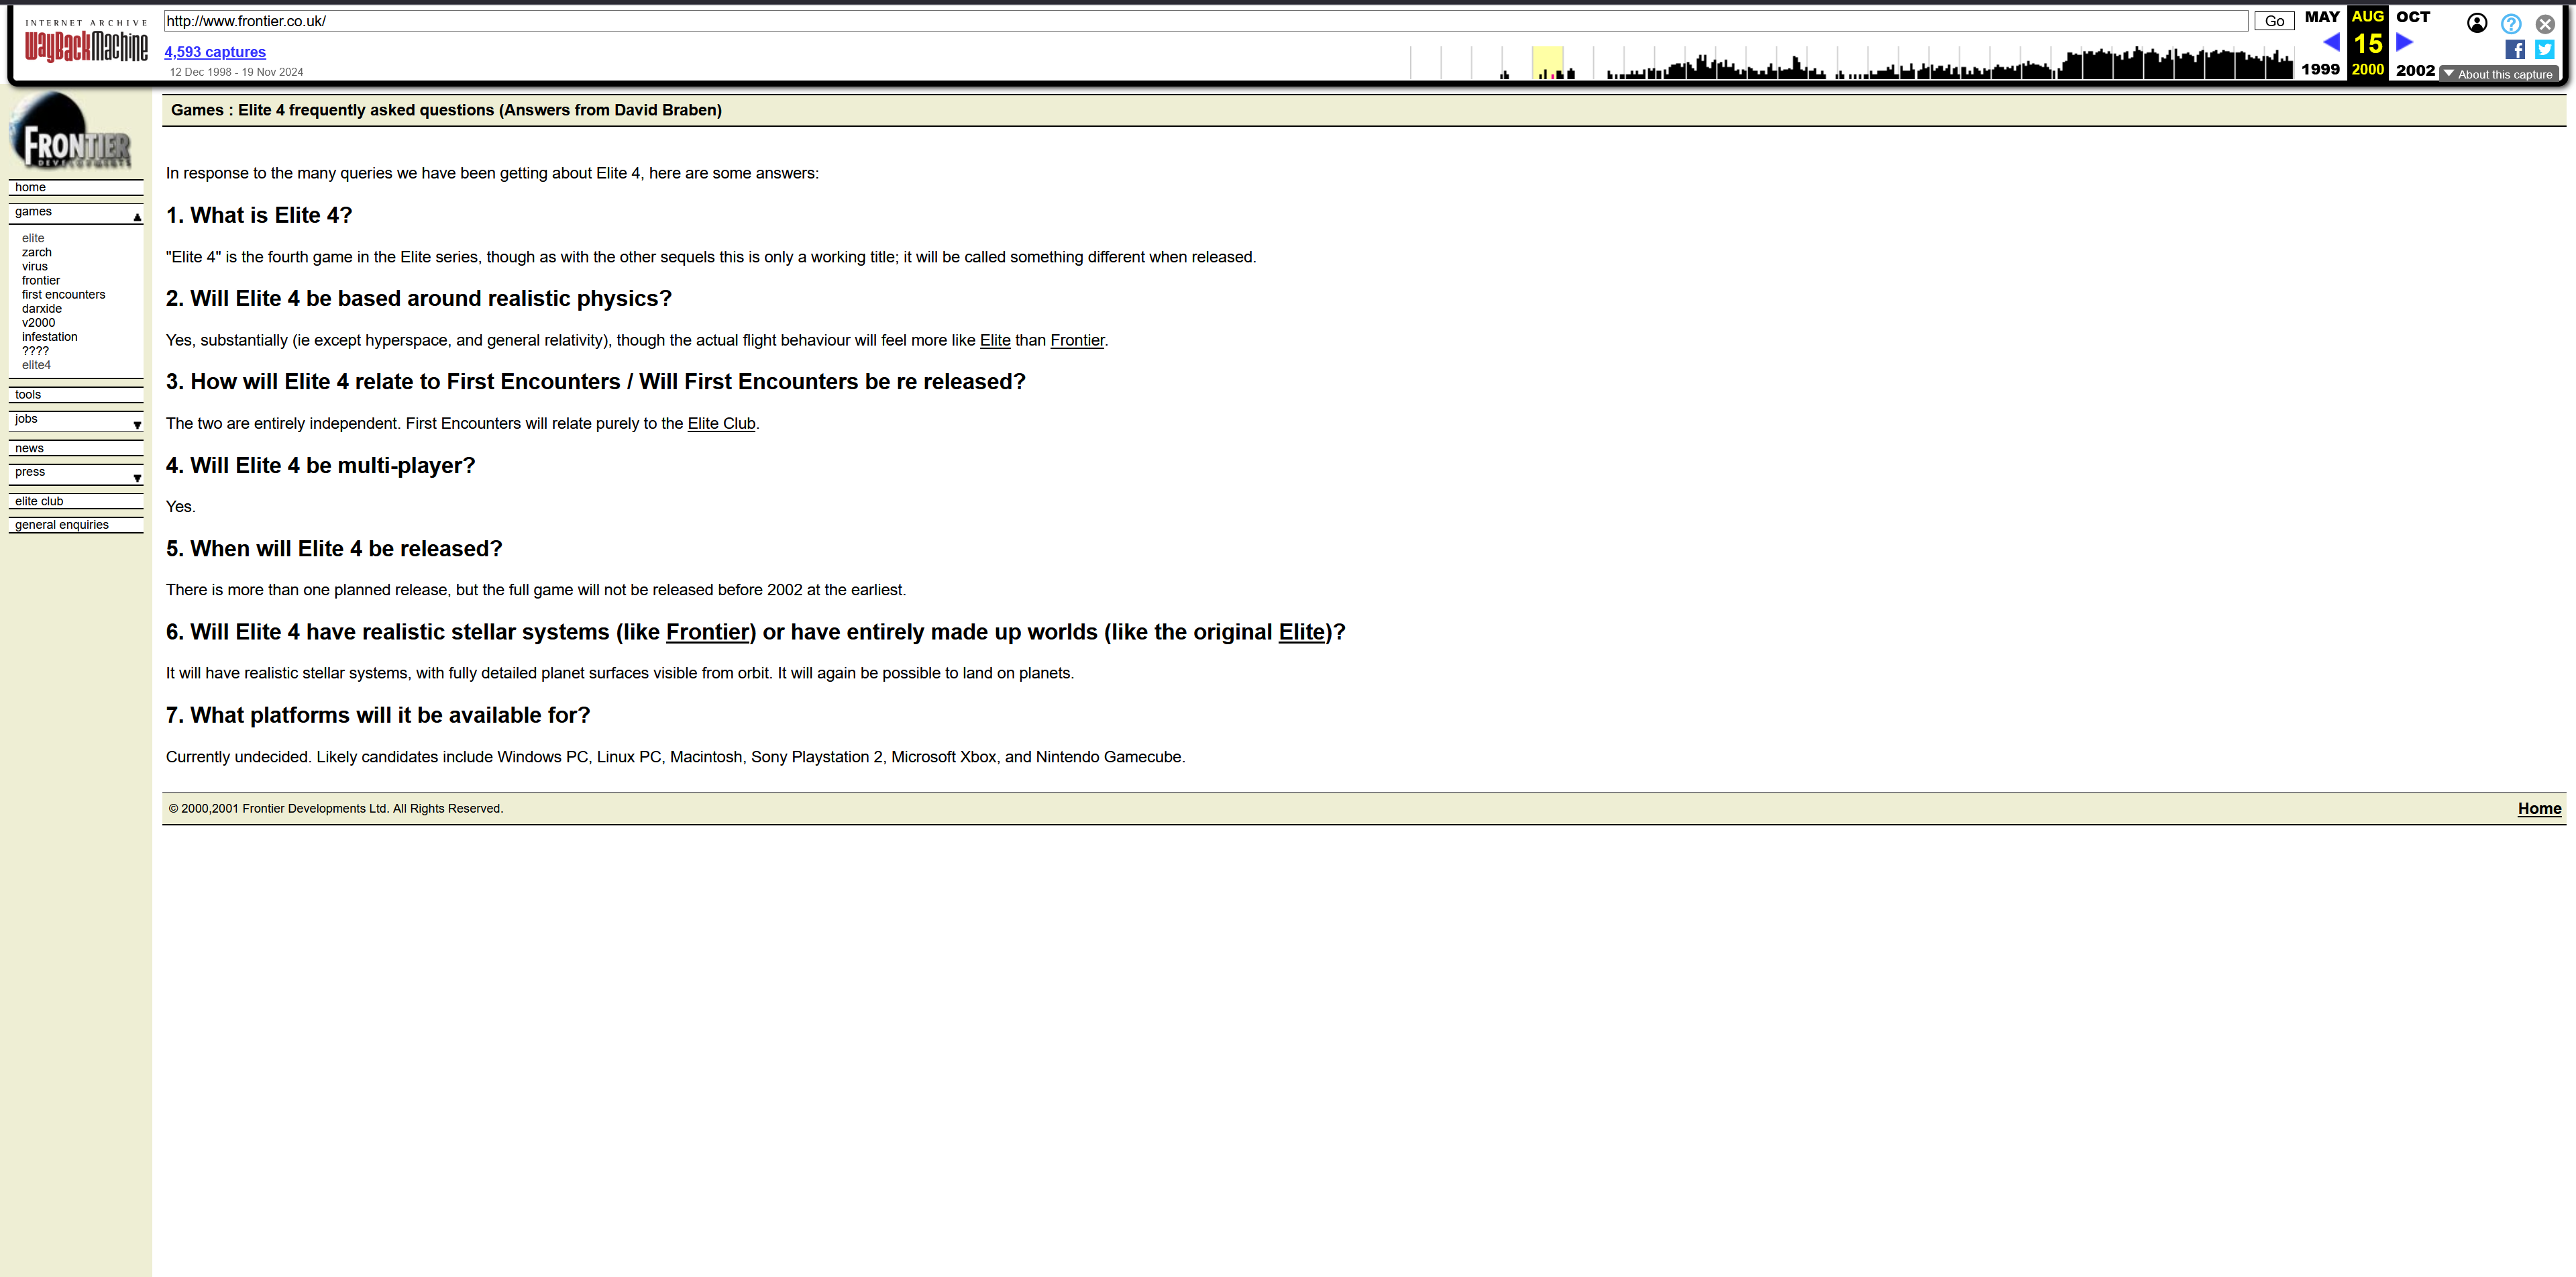Select elite in games submenu
Screen dimensions: 2576x1277
pyautogui.click(x=33, y=238)
